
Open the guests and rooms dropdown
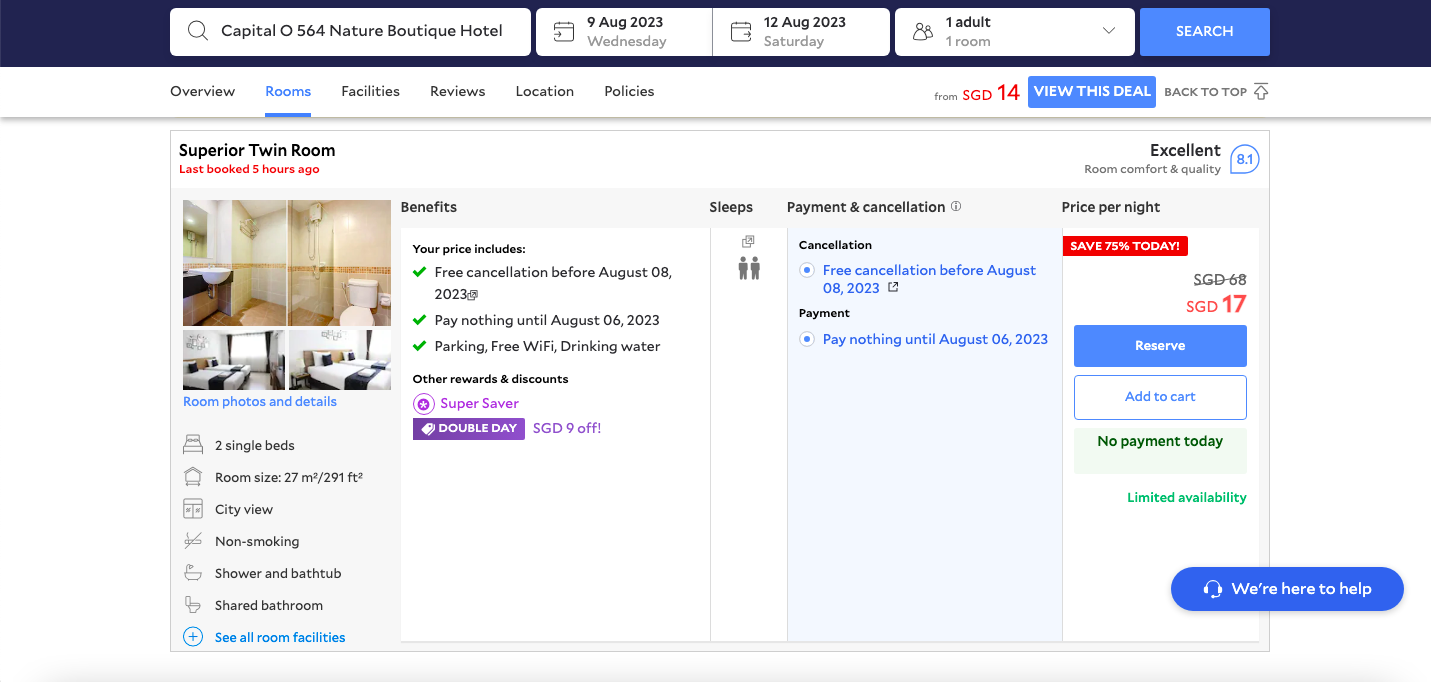pyautogui.click(x=1015, y=32)
